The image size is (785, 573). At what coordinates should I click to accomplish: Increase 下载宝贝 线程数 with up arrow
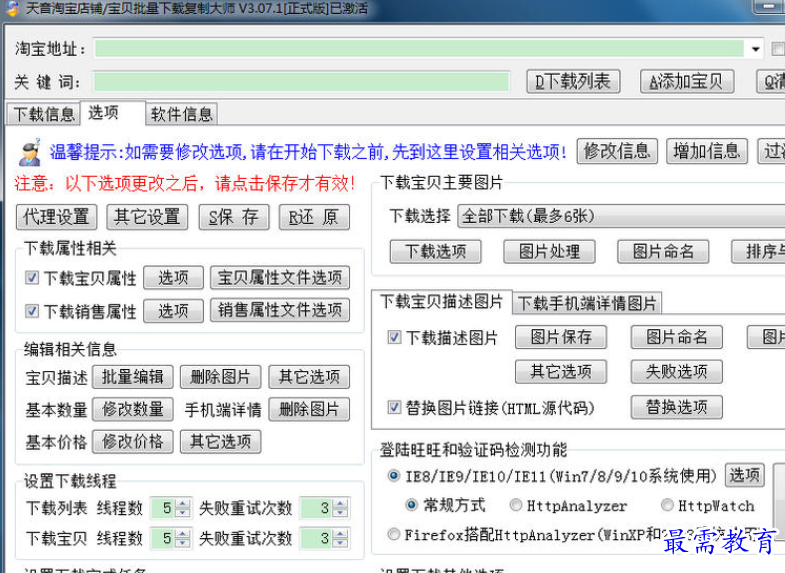pos(183,533)
